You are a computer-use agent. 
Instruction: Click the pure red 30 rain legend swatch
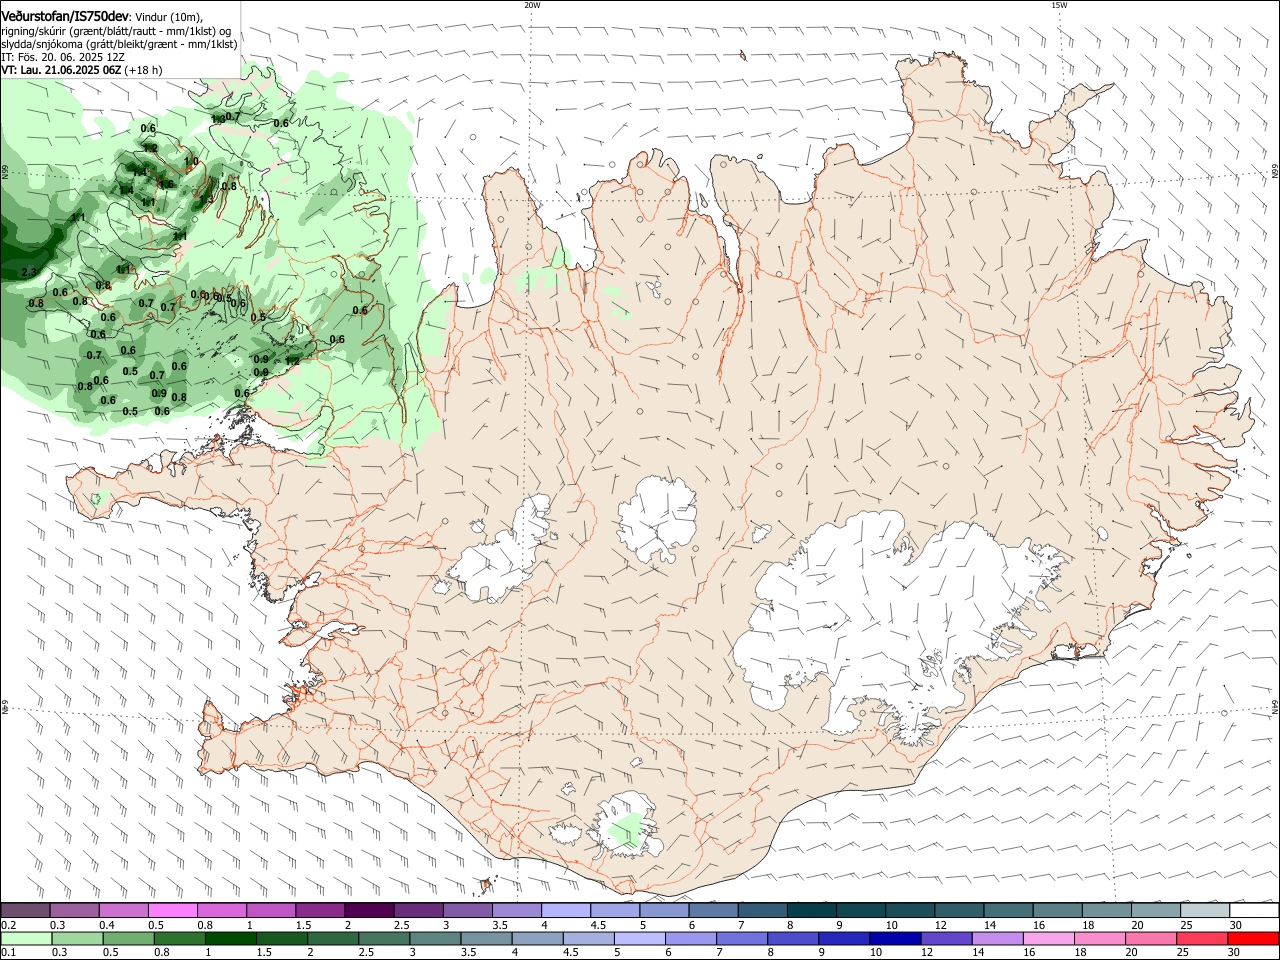1252,939
